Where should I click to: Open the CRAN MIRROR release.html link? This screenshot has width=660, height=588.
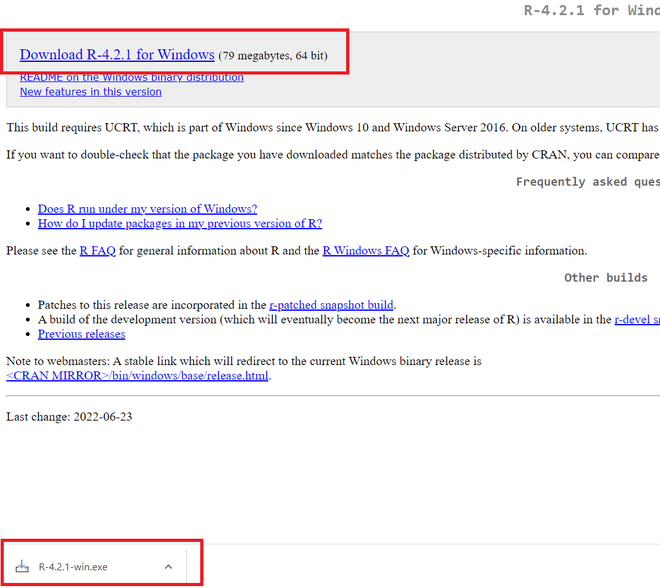click(x=137, y=375)
